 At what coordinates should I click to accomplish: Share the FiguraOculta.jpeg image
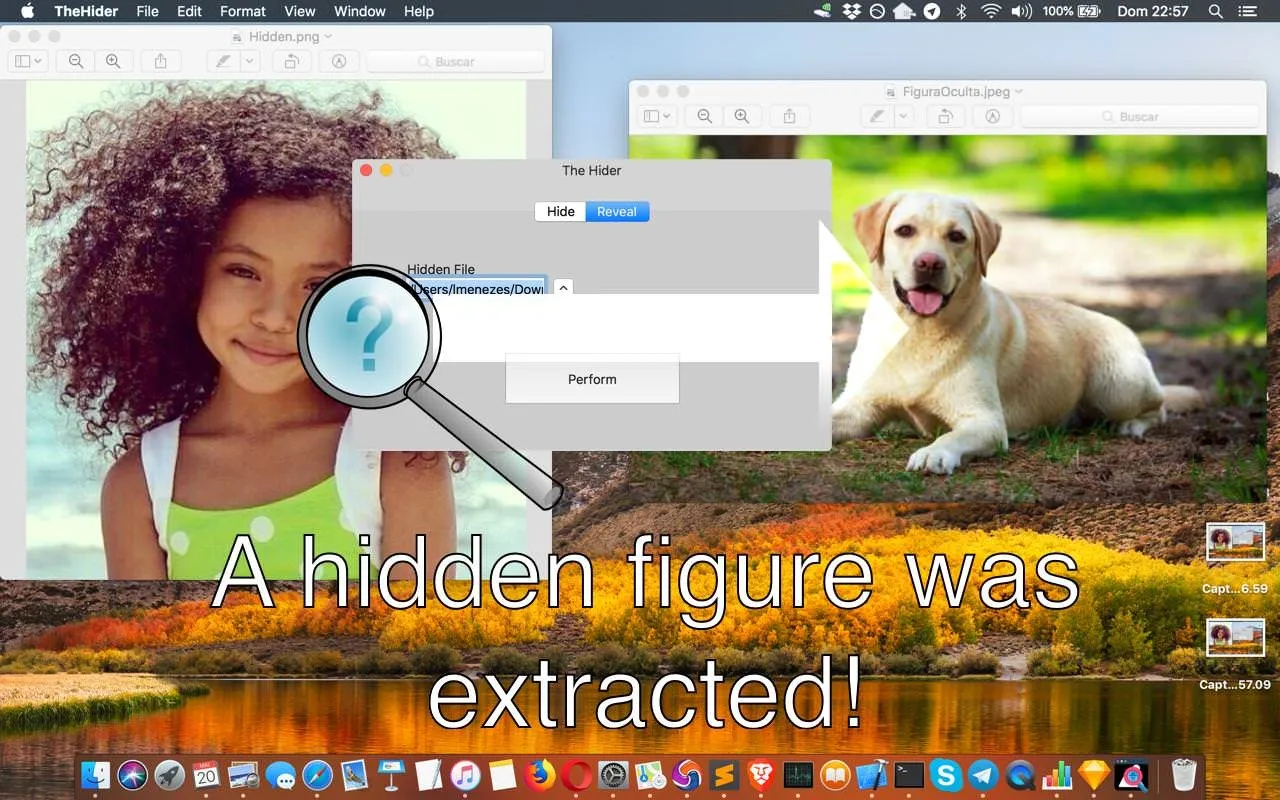790,116
